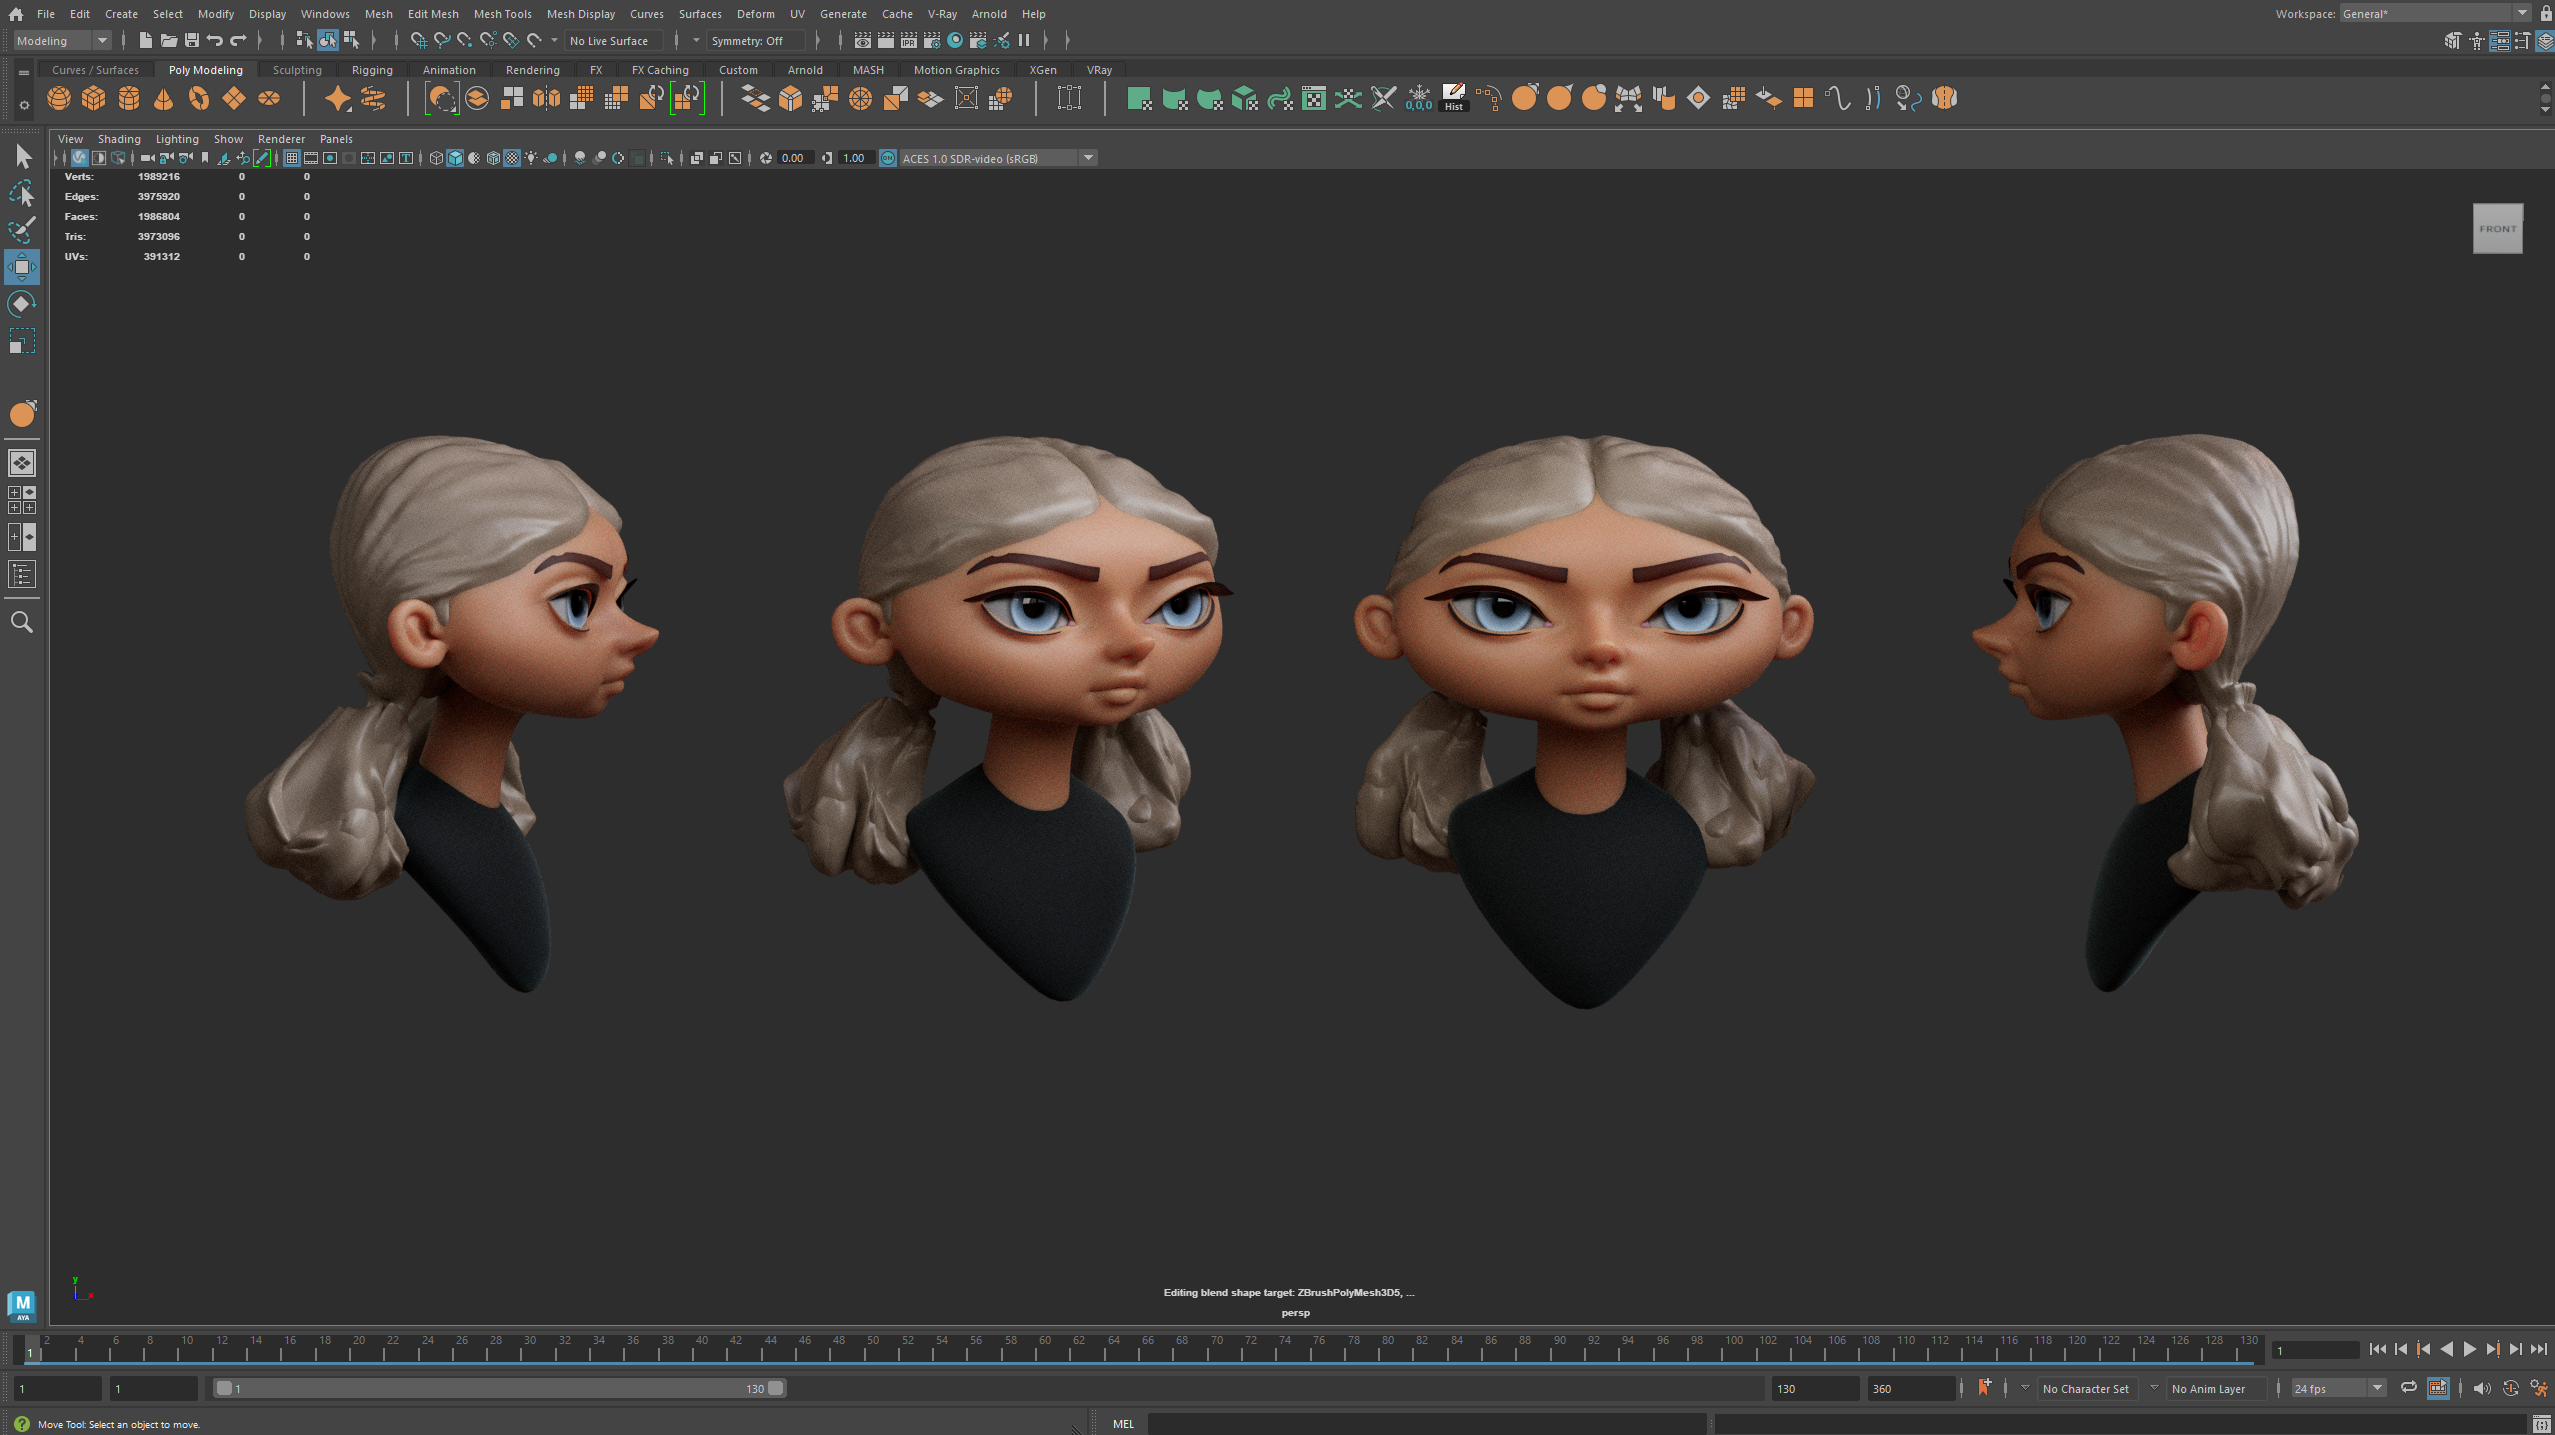Open the Workspace General dropdown
The image size is (2555, 1435).
point(2434,13)
